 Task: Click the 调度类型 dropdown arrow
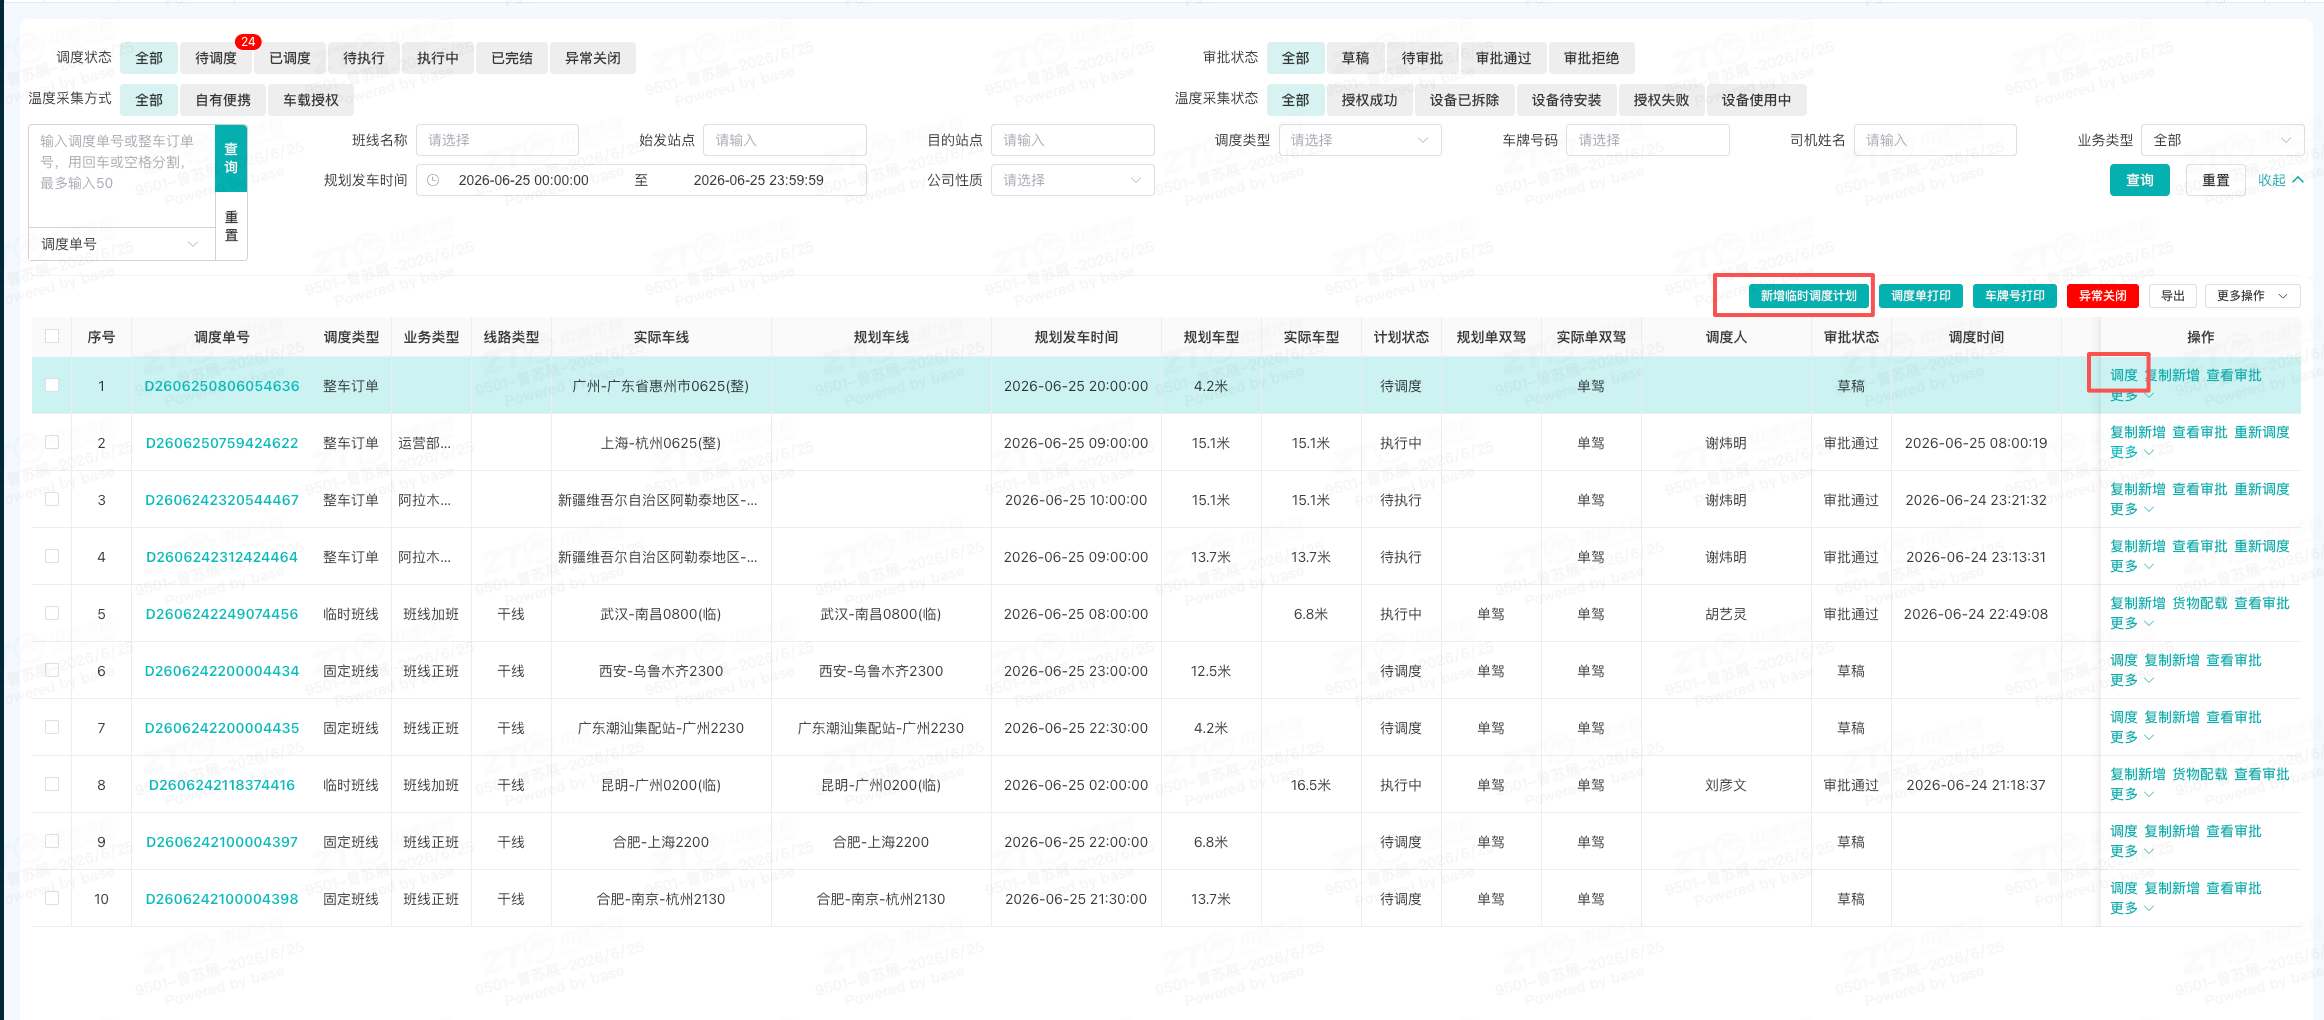[x=1423, y=140]
